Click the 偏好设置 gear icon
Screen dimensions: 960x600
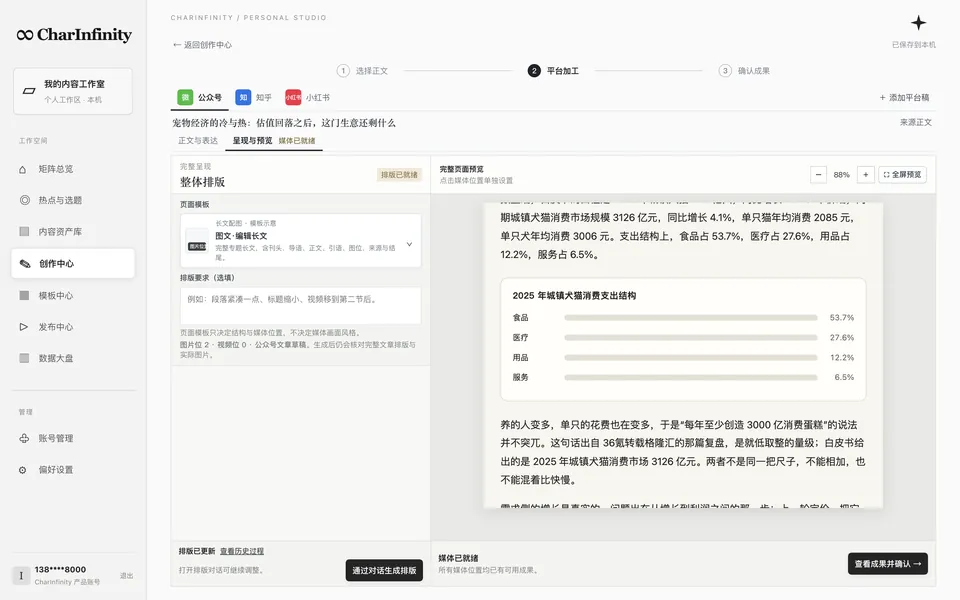click(23, 470)
